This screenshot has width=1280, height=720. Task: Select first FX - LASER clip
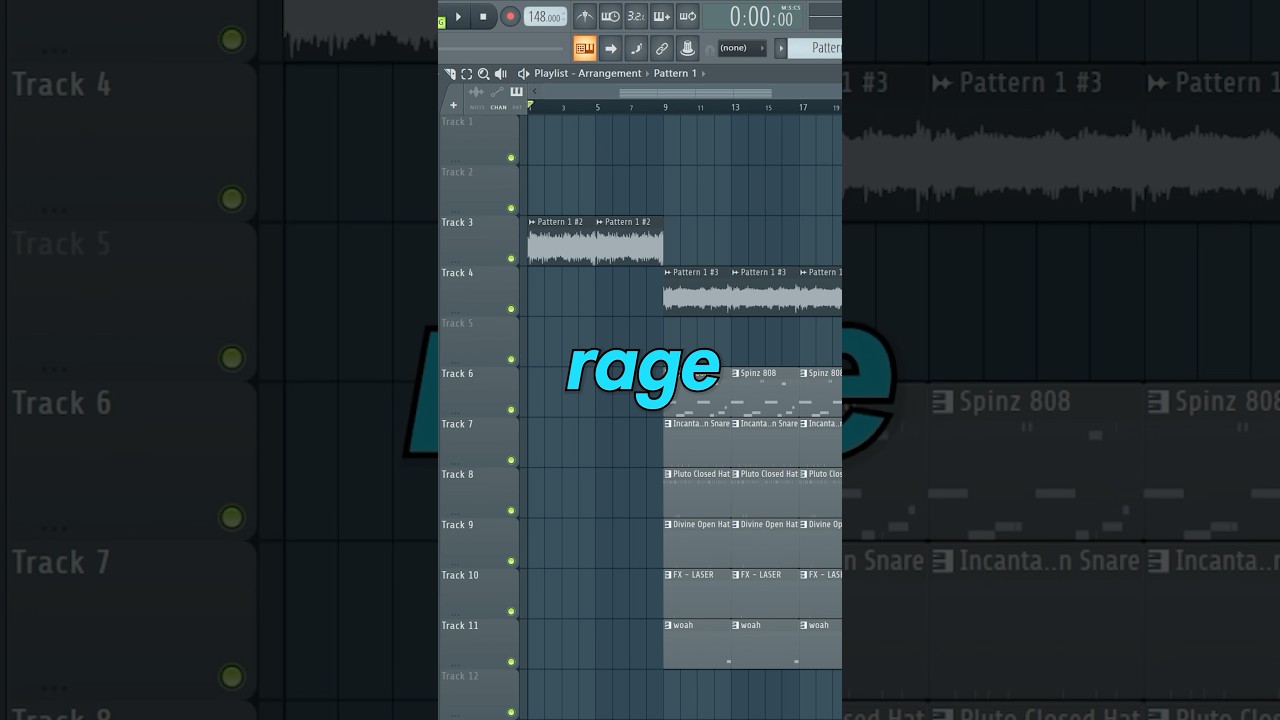[x=697, y=593]
